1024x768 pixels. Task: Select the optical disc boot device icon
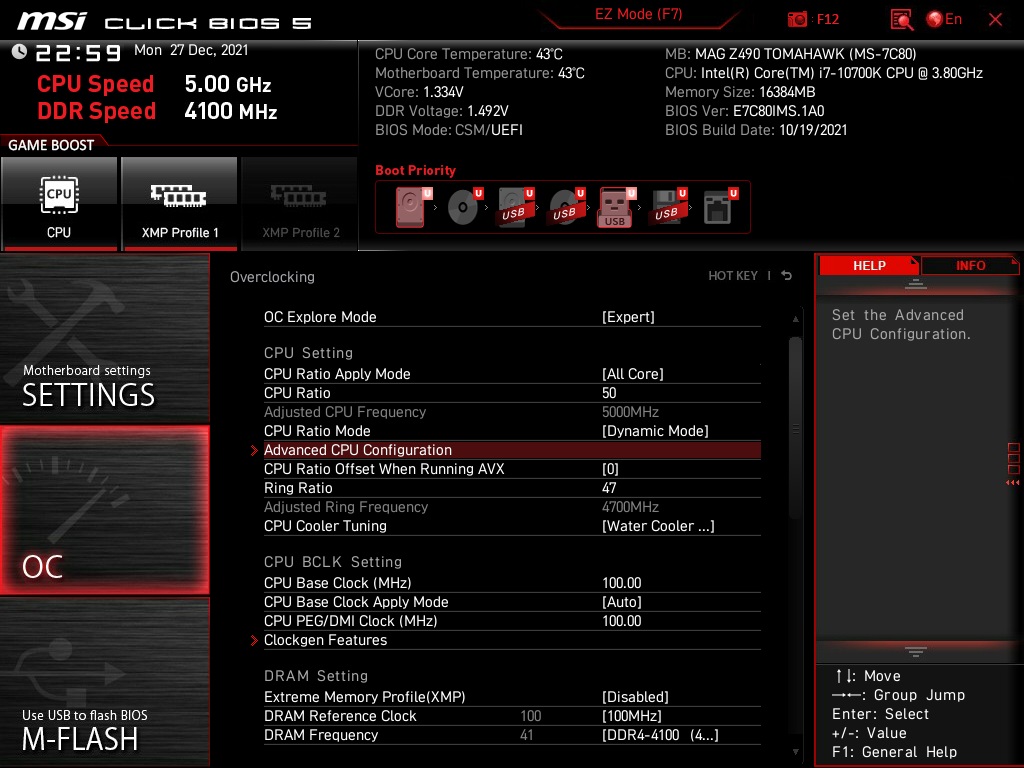pos(464,206)
